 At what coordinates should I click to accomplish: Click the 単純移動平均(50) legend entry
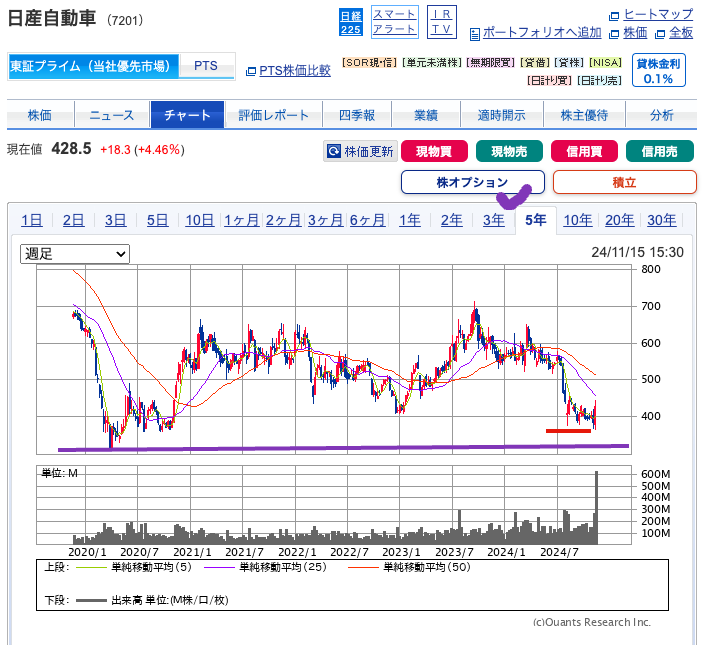click(409, 567)
